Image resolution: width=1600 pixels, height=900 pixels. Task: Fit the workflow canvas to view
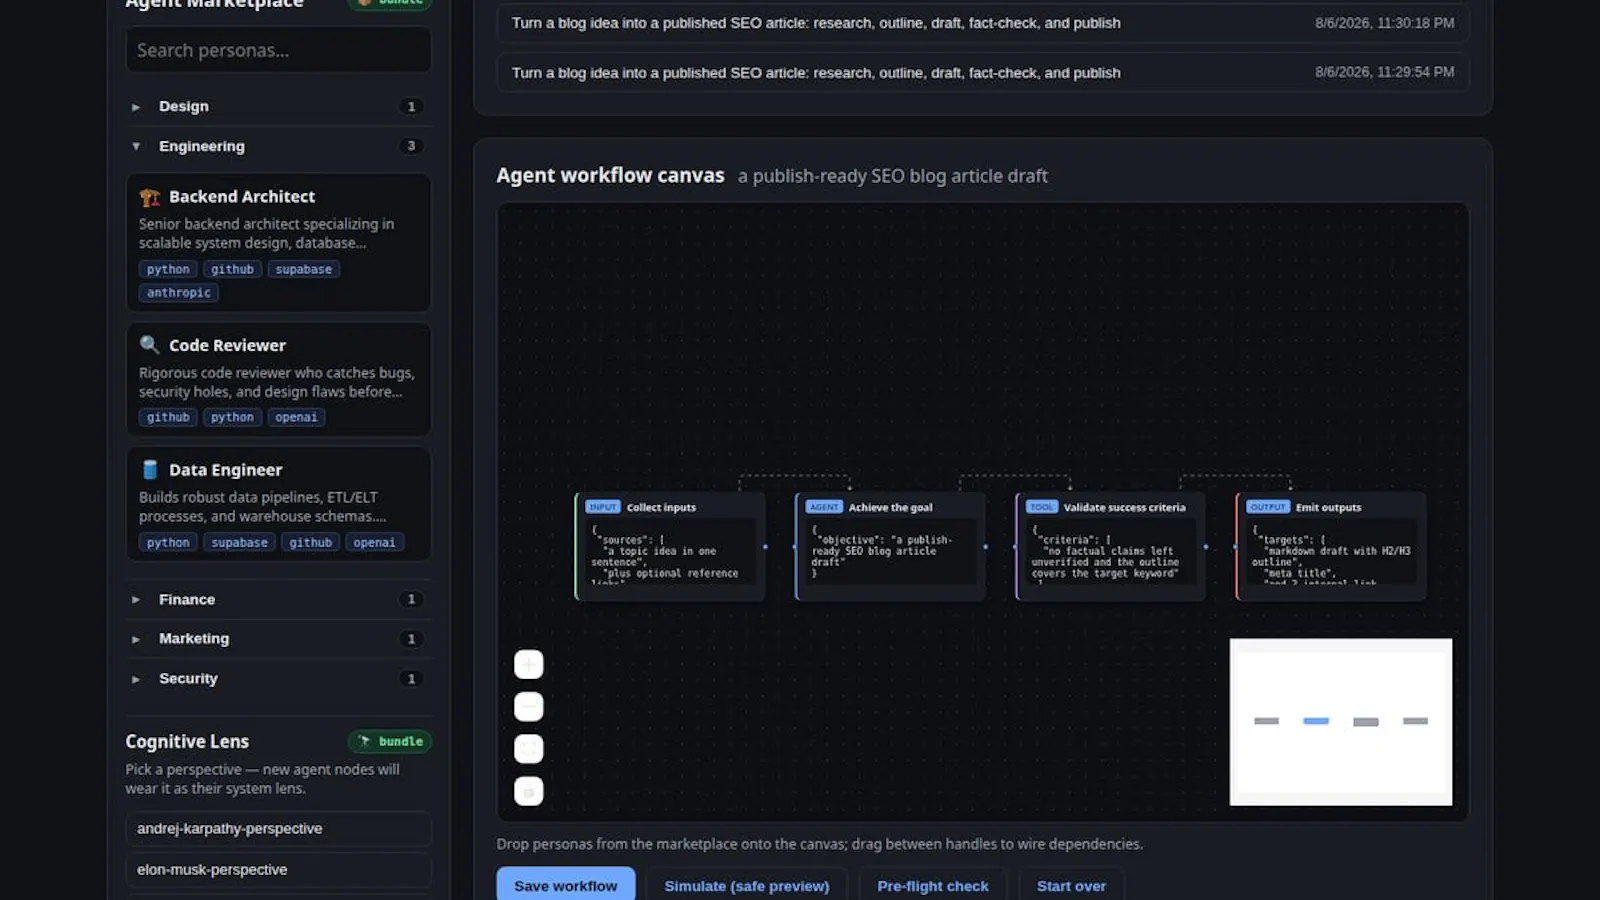click(x=529, y=749)
